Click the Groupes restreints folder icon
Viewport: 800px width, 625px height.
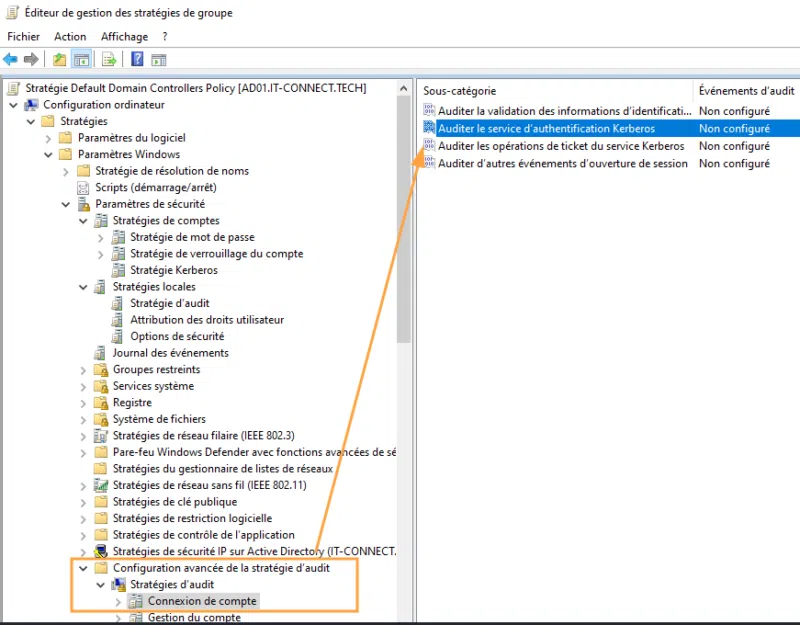101,369
